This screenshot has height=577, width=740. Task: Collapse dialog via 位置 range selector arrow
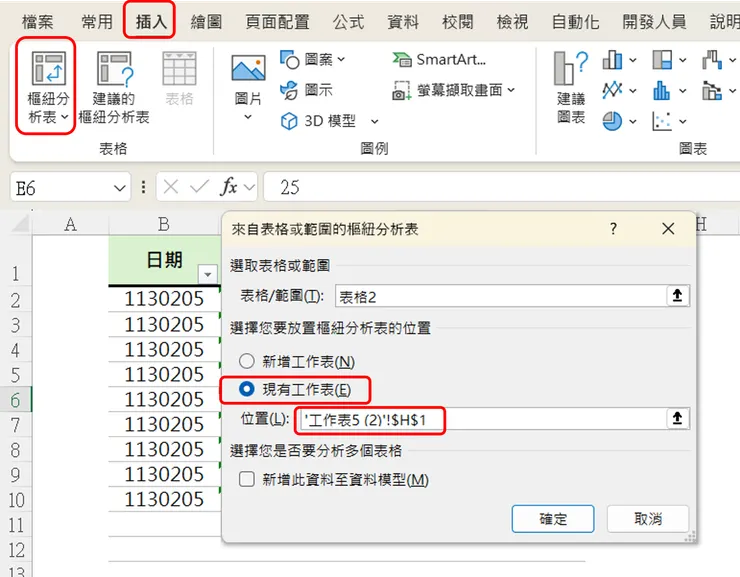pos(678,418)
